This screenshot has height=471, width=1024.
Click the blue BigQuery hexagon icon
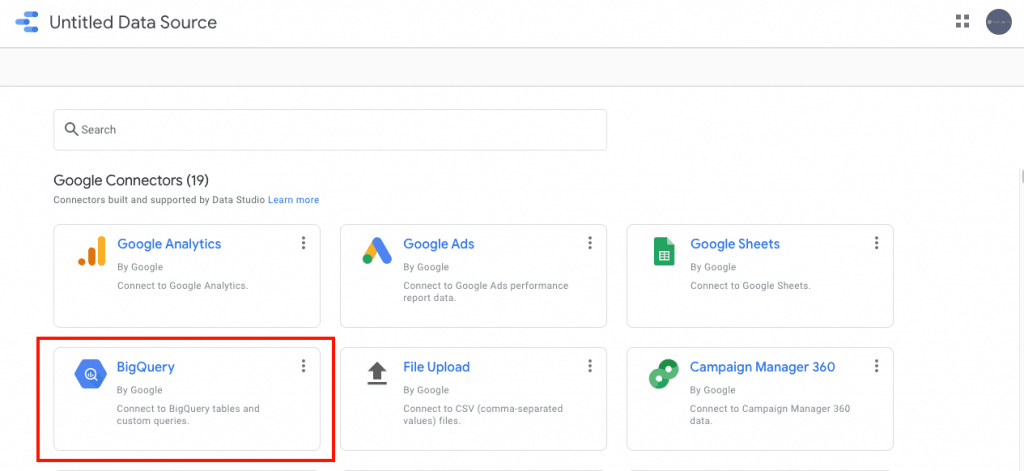pyautogui.click(x=91, y=374)
